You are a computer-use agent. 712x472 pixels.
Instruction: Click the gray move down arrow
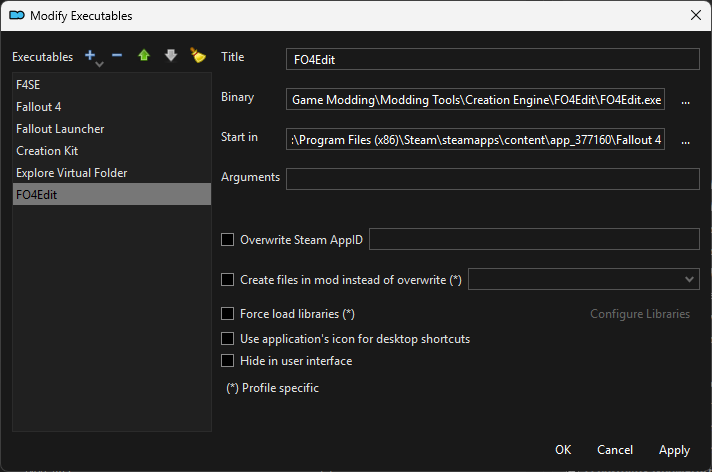(x=171, y=56)
